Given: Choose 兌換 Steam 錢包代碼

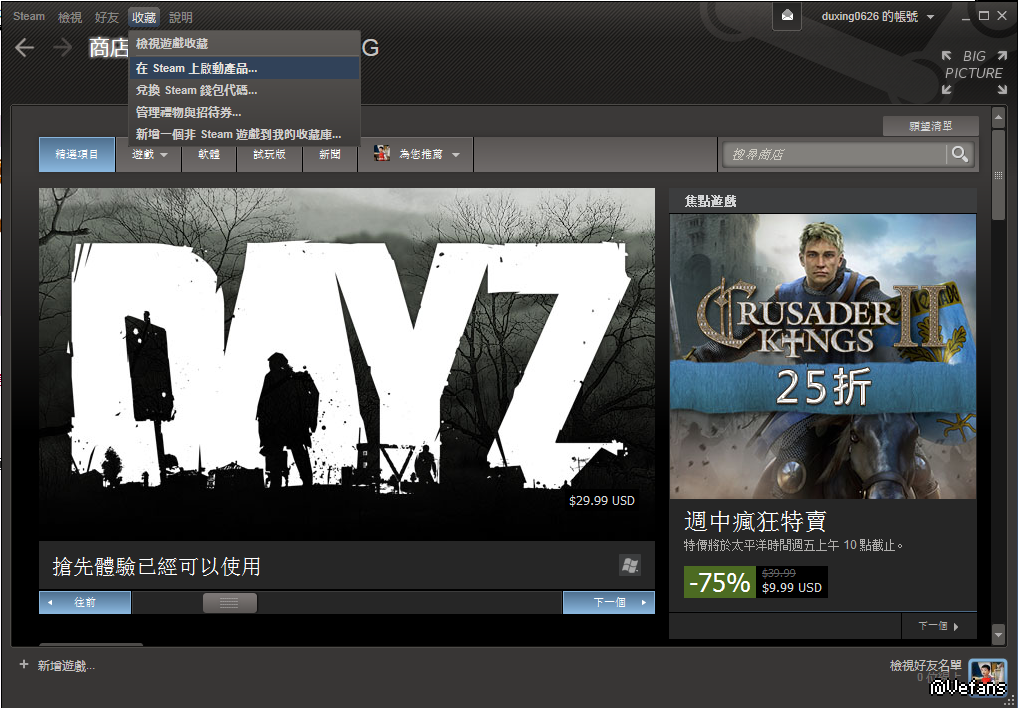Looking at the screenshot, I should pyautogui.click(x=244, y=90).
